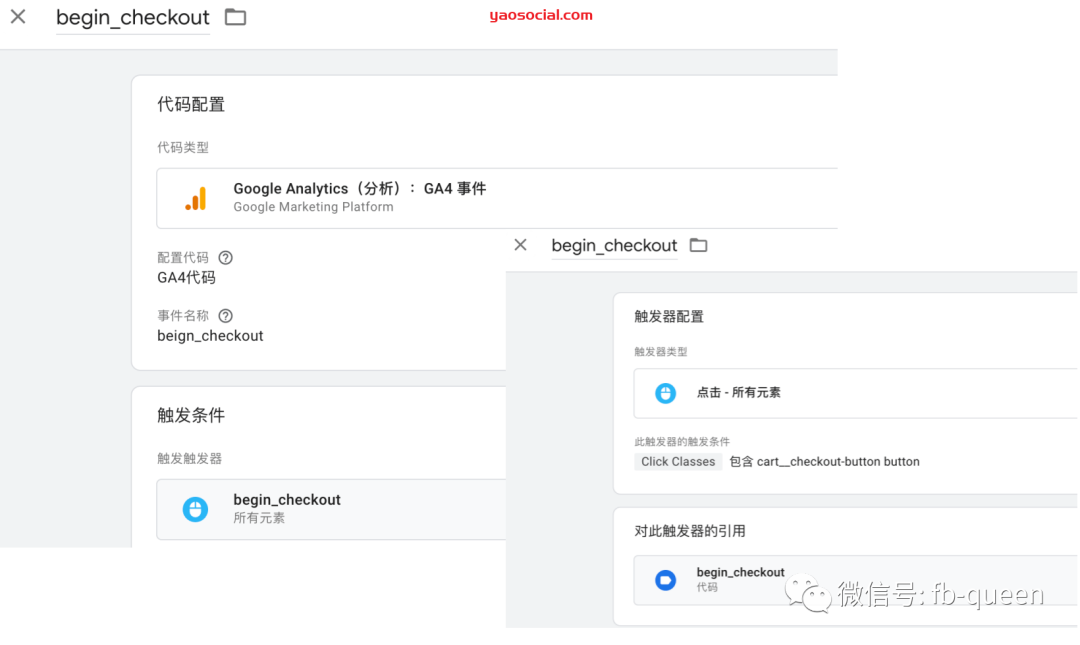Click the folder icon in the trigger dialog header
This screenshot has width=1080, height=645.
click(697, 245)
